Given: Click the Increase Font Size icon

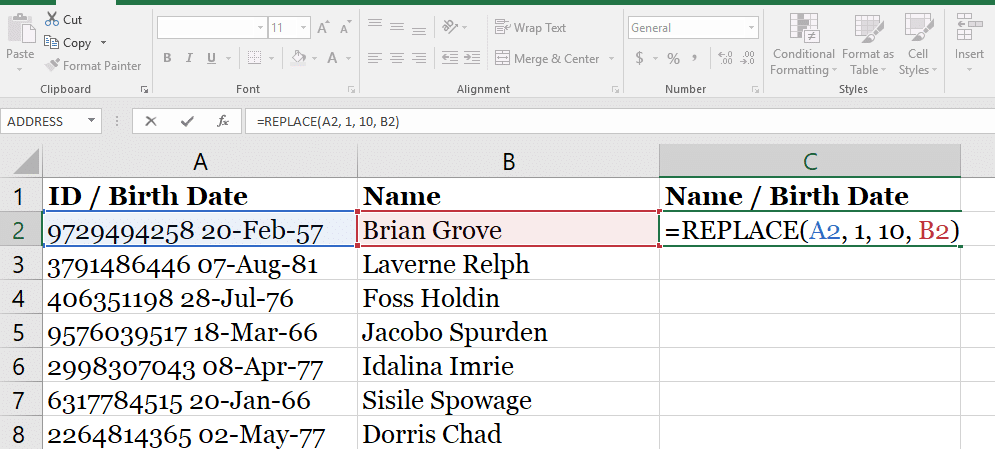Looking at the screenshot, I should tap(324, 28).
